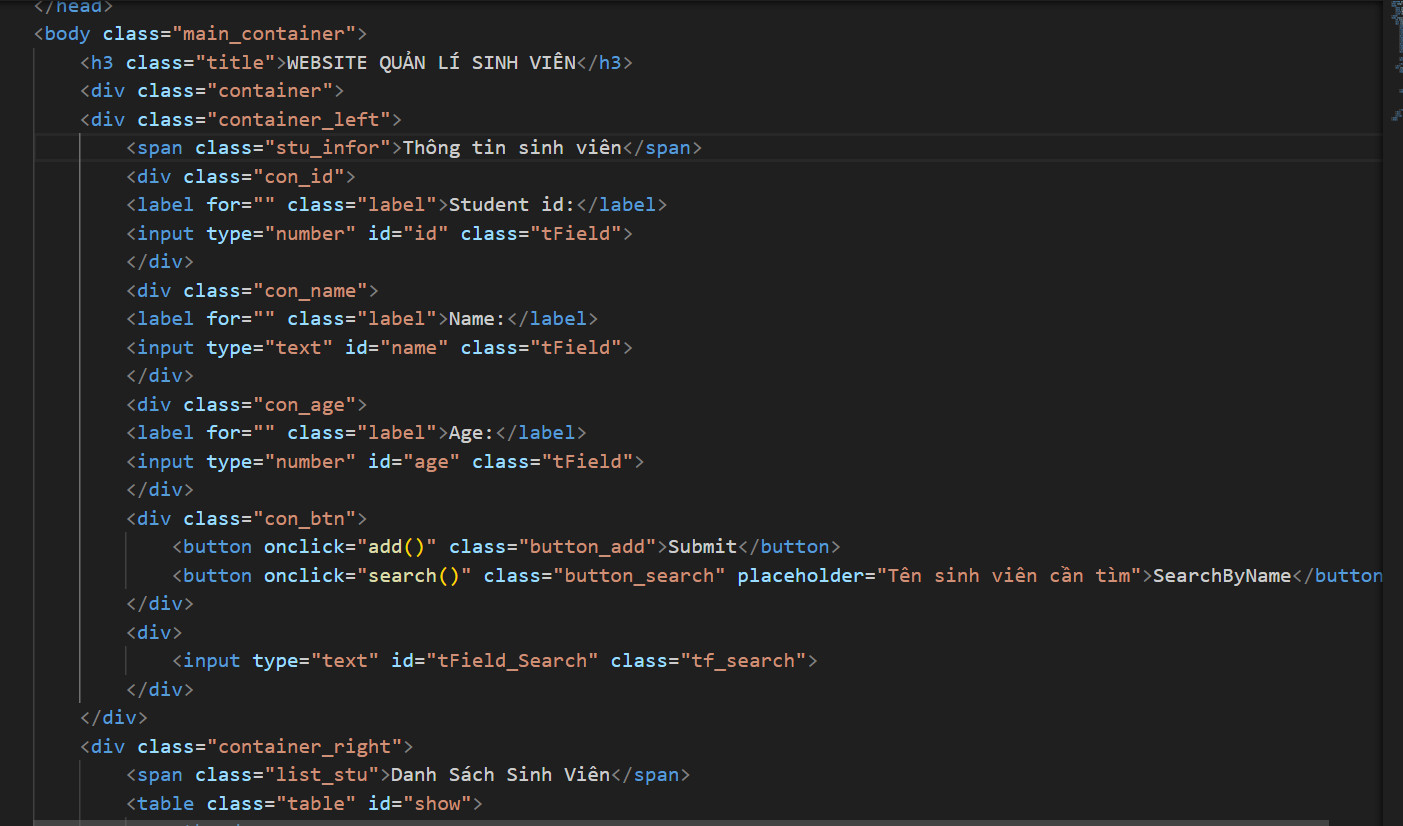Click the 'Name:' label text
Screen dimensions: 1403x826
click(x=477, y=319)
